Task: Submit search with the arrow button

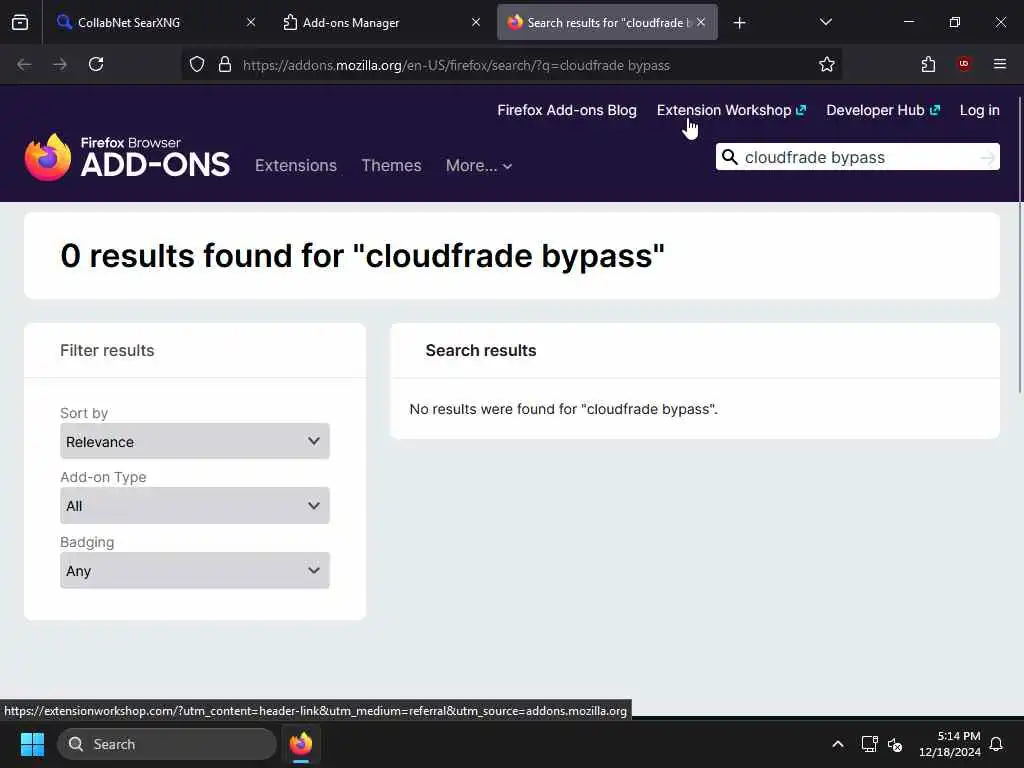Action: pyautogui.click(x=987, y=157)
